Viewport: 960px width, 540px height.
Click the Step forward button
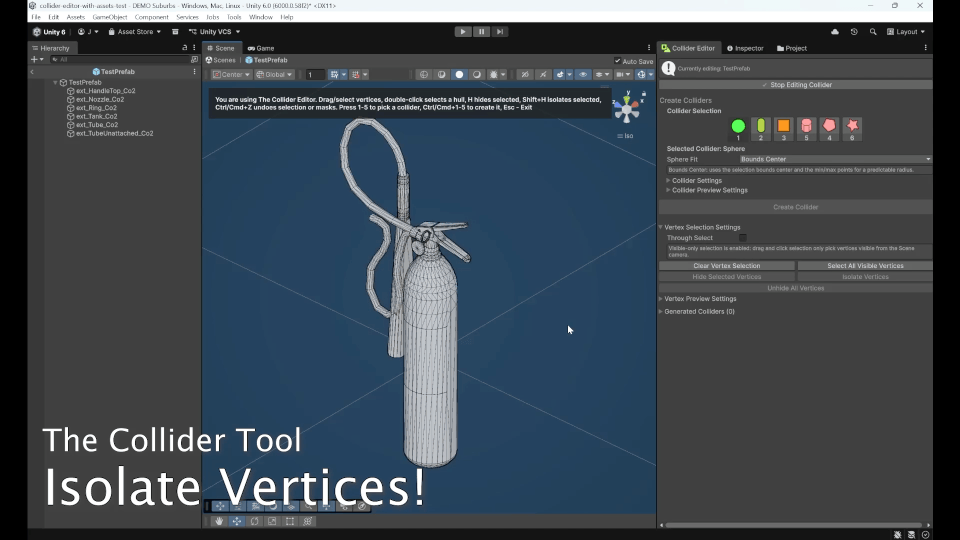click(x=500, y=32)
